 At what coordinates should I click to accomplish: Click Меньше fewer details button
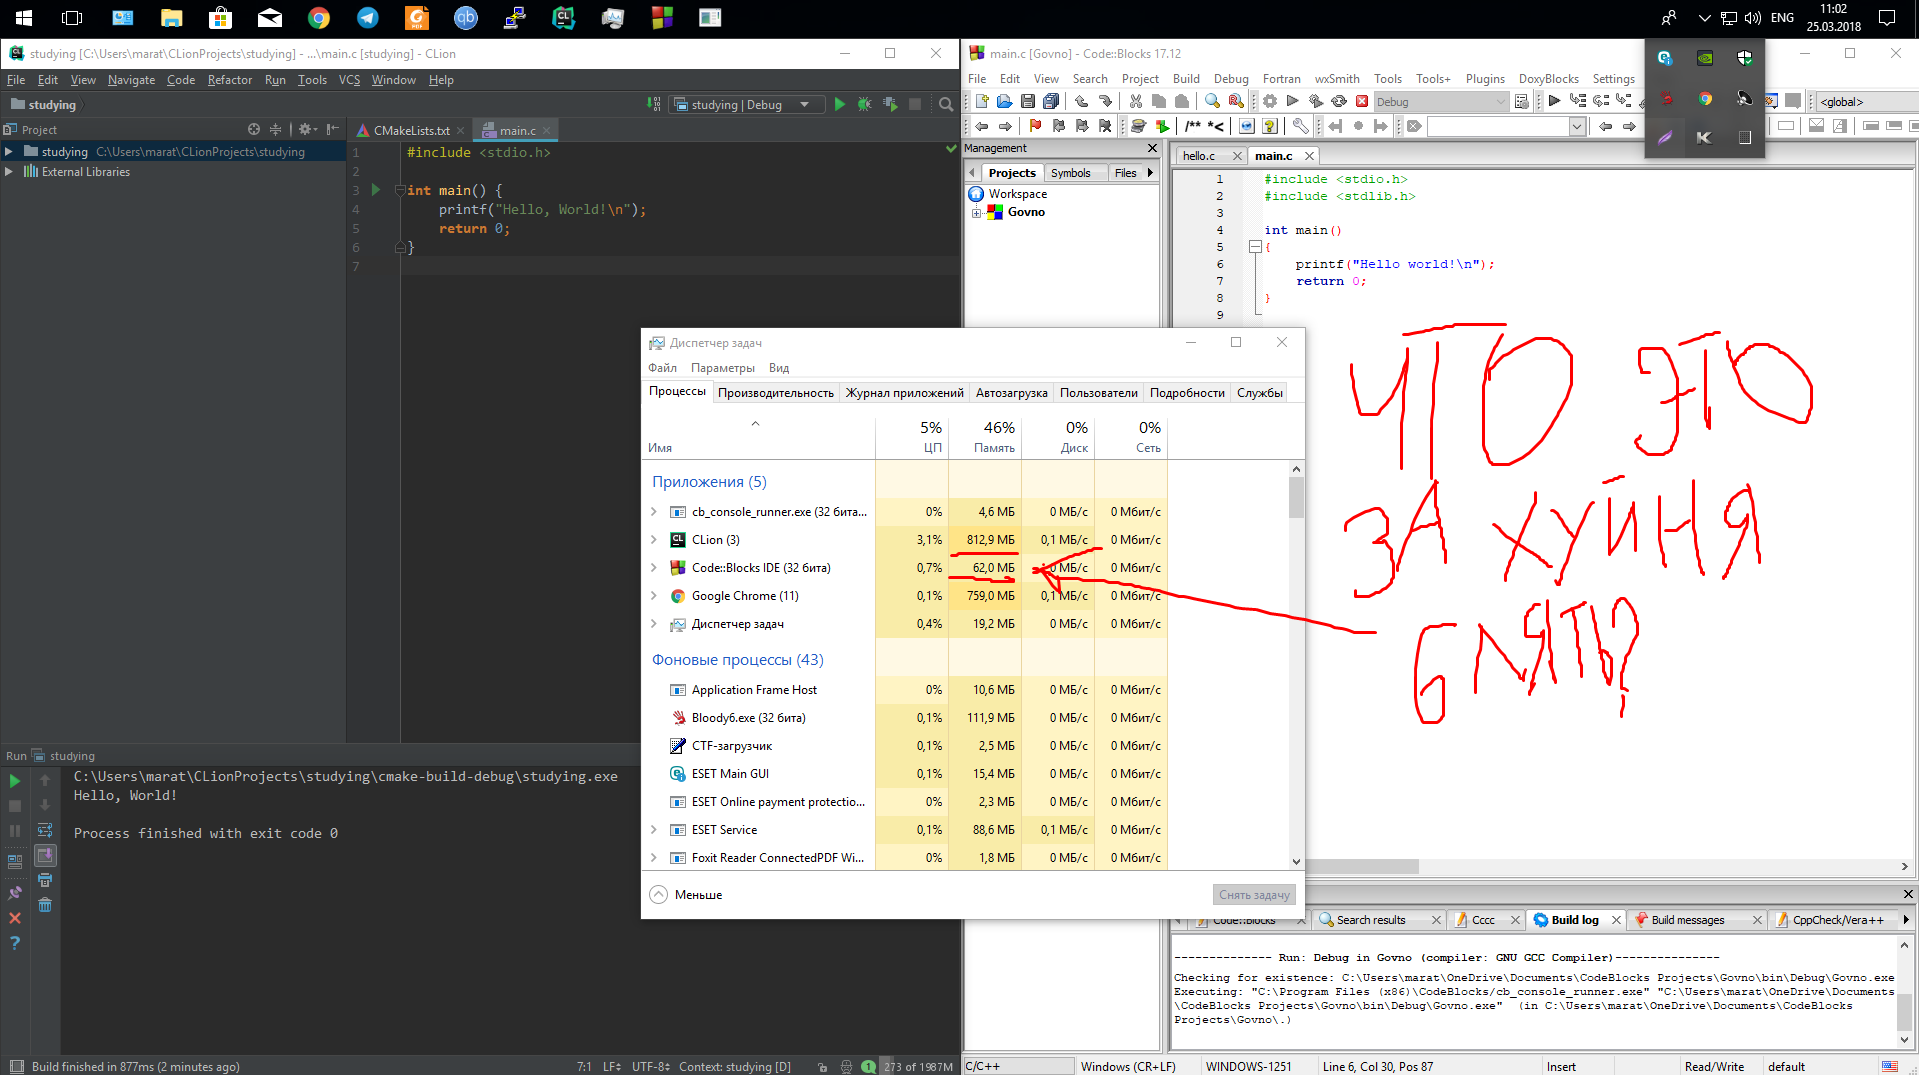click(686, 894)
